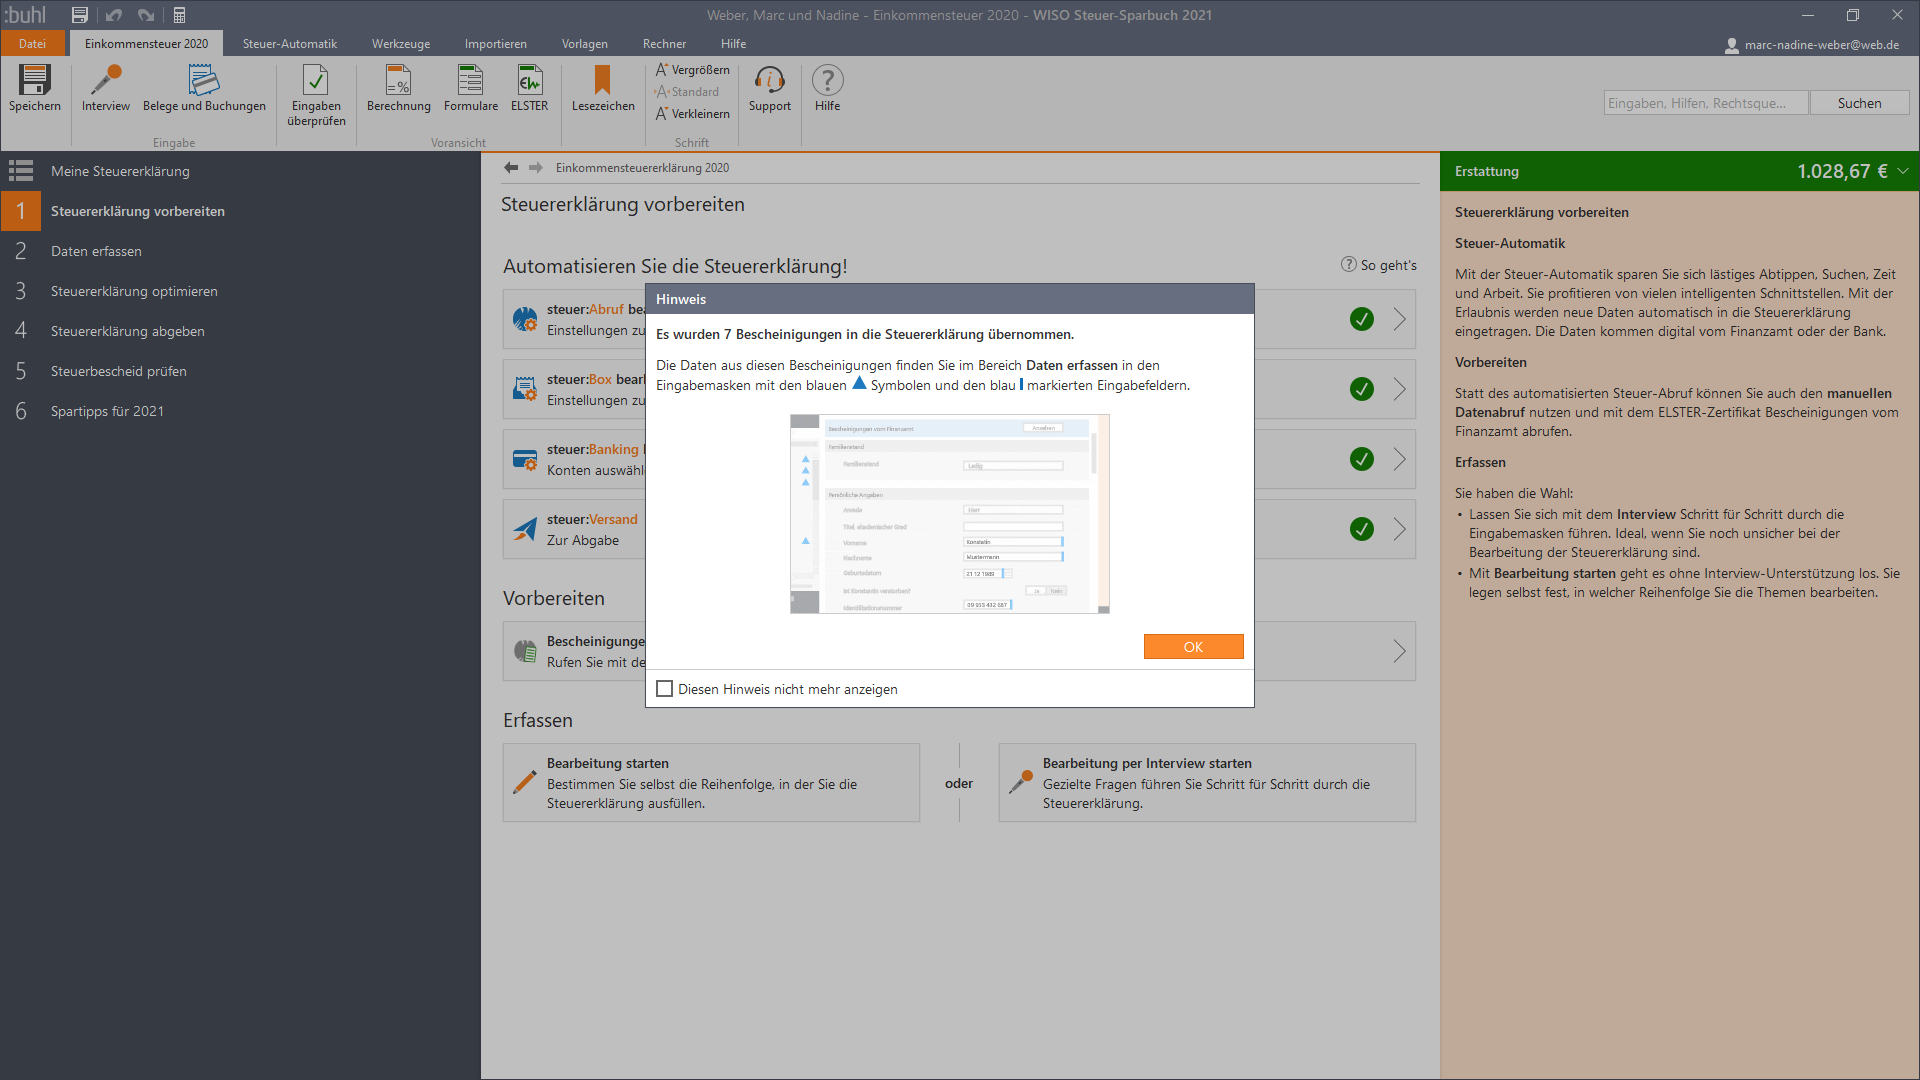Click the calculator icon in title bar
This screenshot has width=1920, height=1080.
click(180, 15)
